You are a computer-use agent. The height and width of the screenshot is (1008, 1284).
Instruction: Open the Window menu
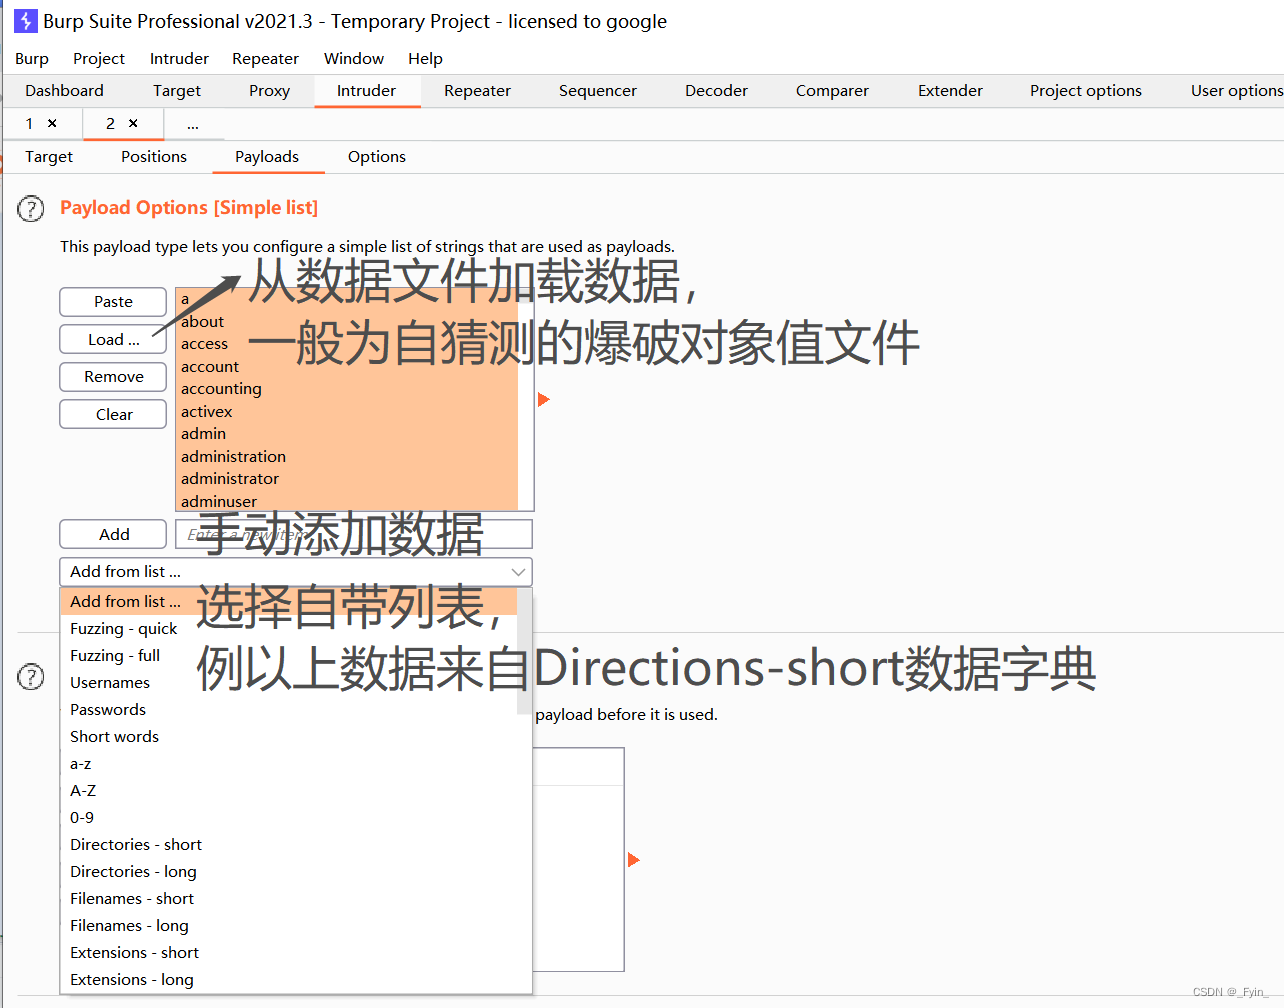coord(354,59)
